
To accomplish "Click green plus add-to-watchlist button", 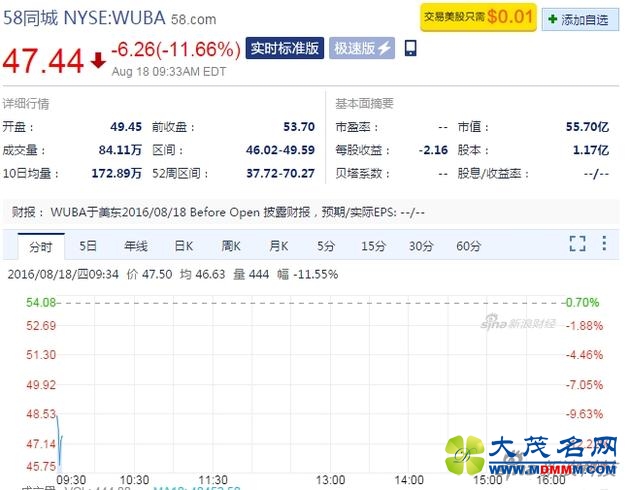I will (x=580, y=19).
